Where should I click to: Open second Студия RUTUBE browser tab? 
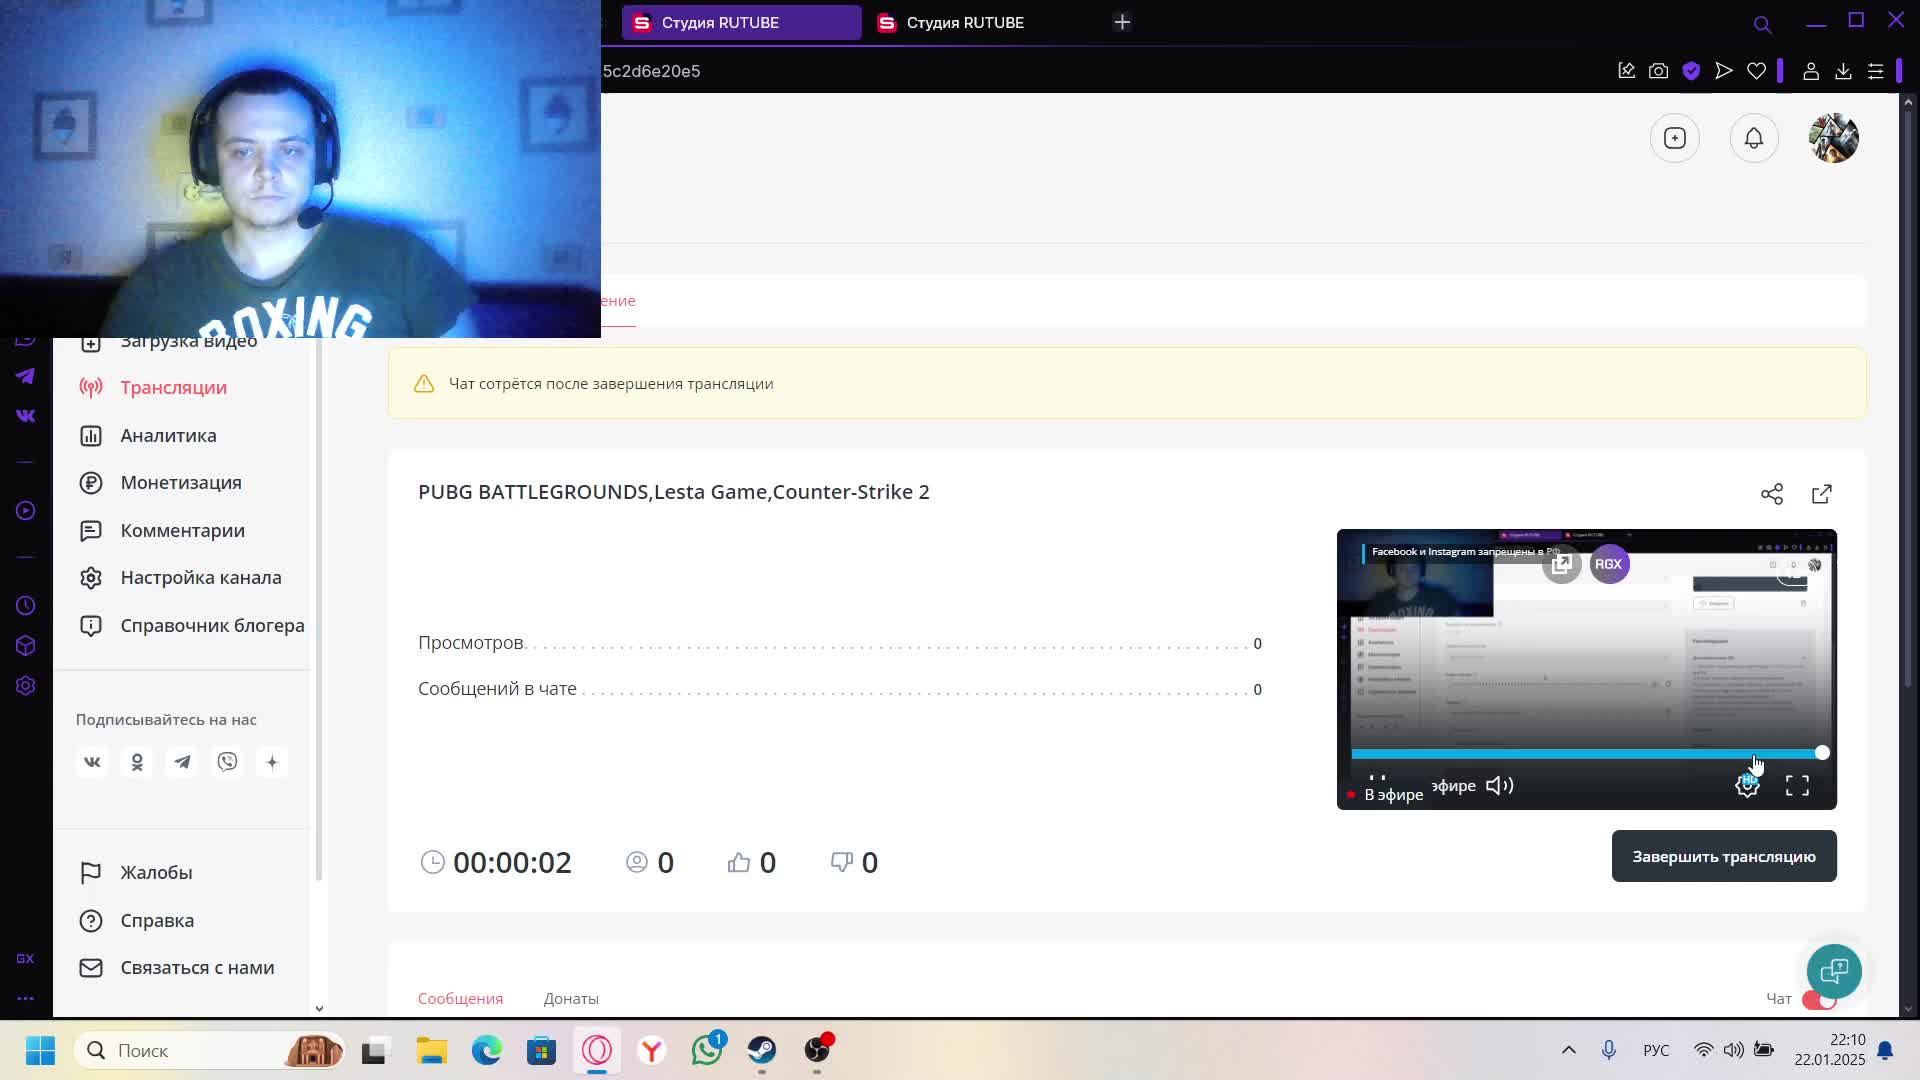[964, 22]
